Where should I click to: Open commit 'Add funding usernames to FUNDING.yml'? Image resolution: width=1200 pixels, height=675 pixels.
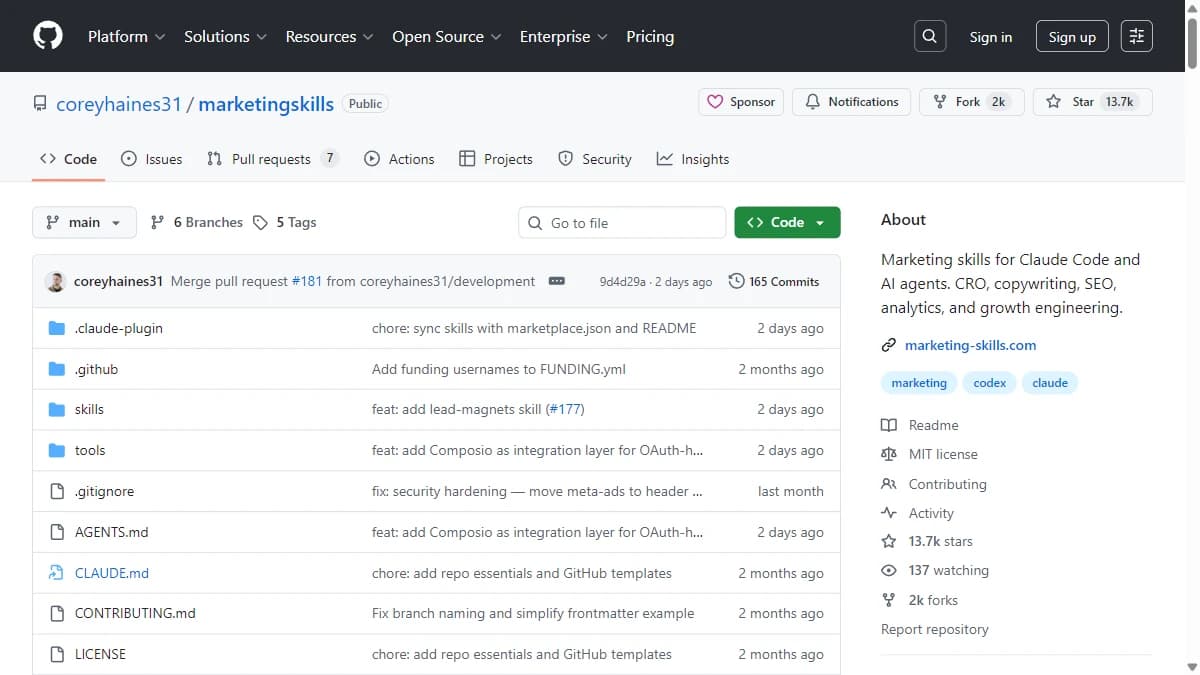tap(499, 369)
